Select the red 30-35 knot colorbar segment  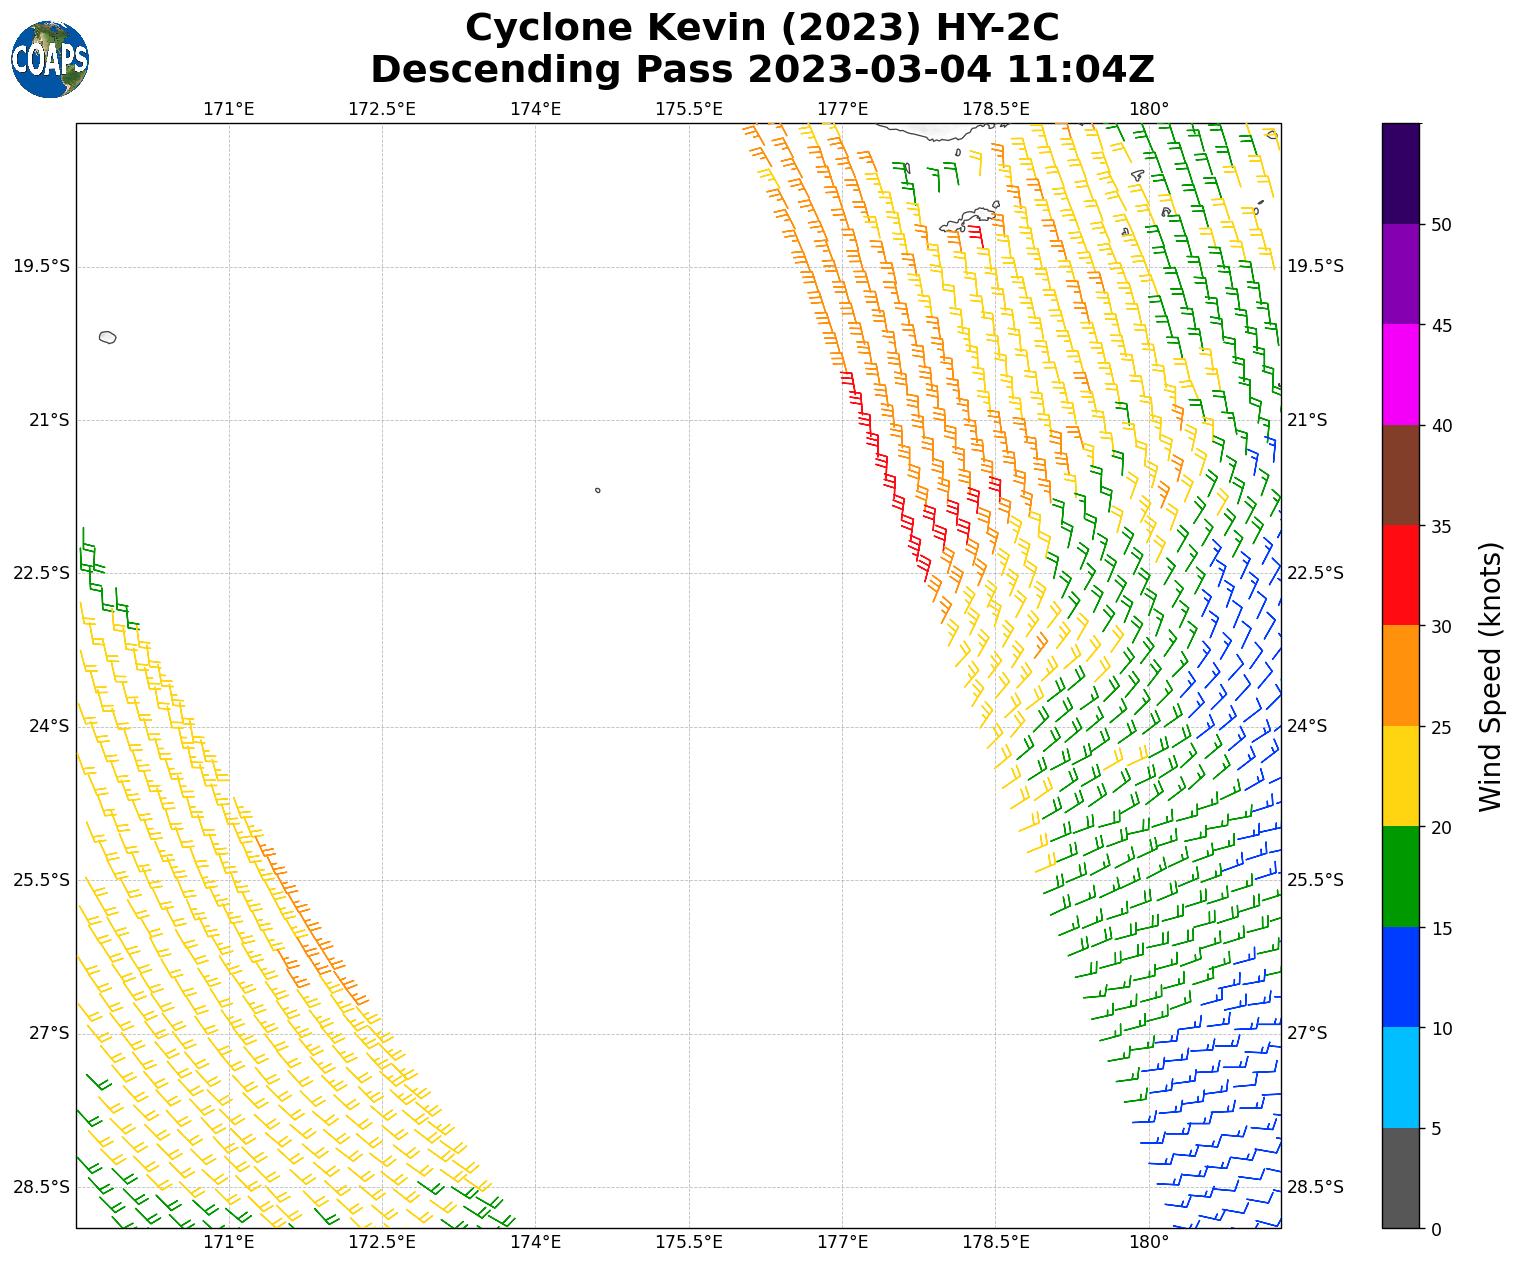1400,575
